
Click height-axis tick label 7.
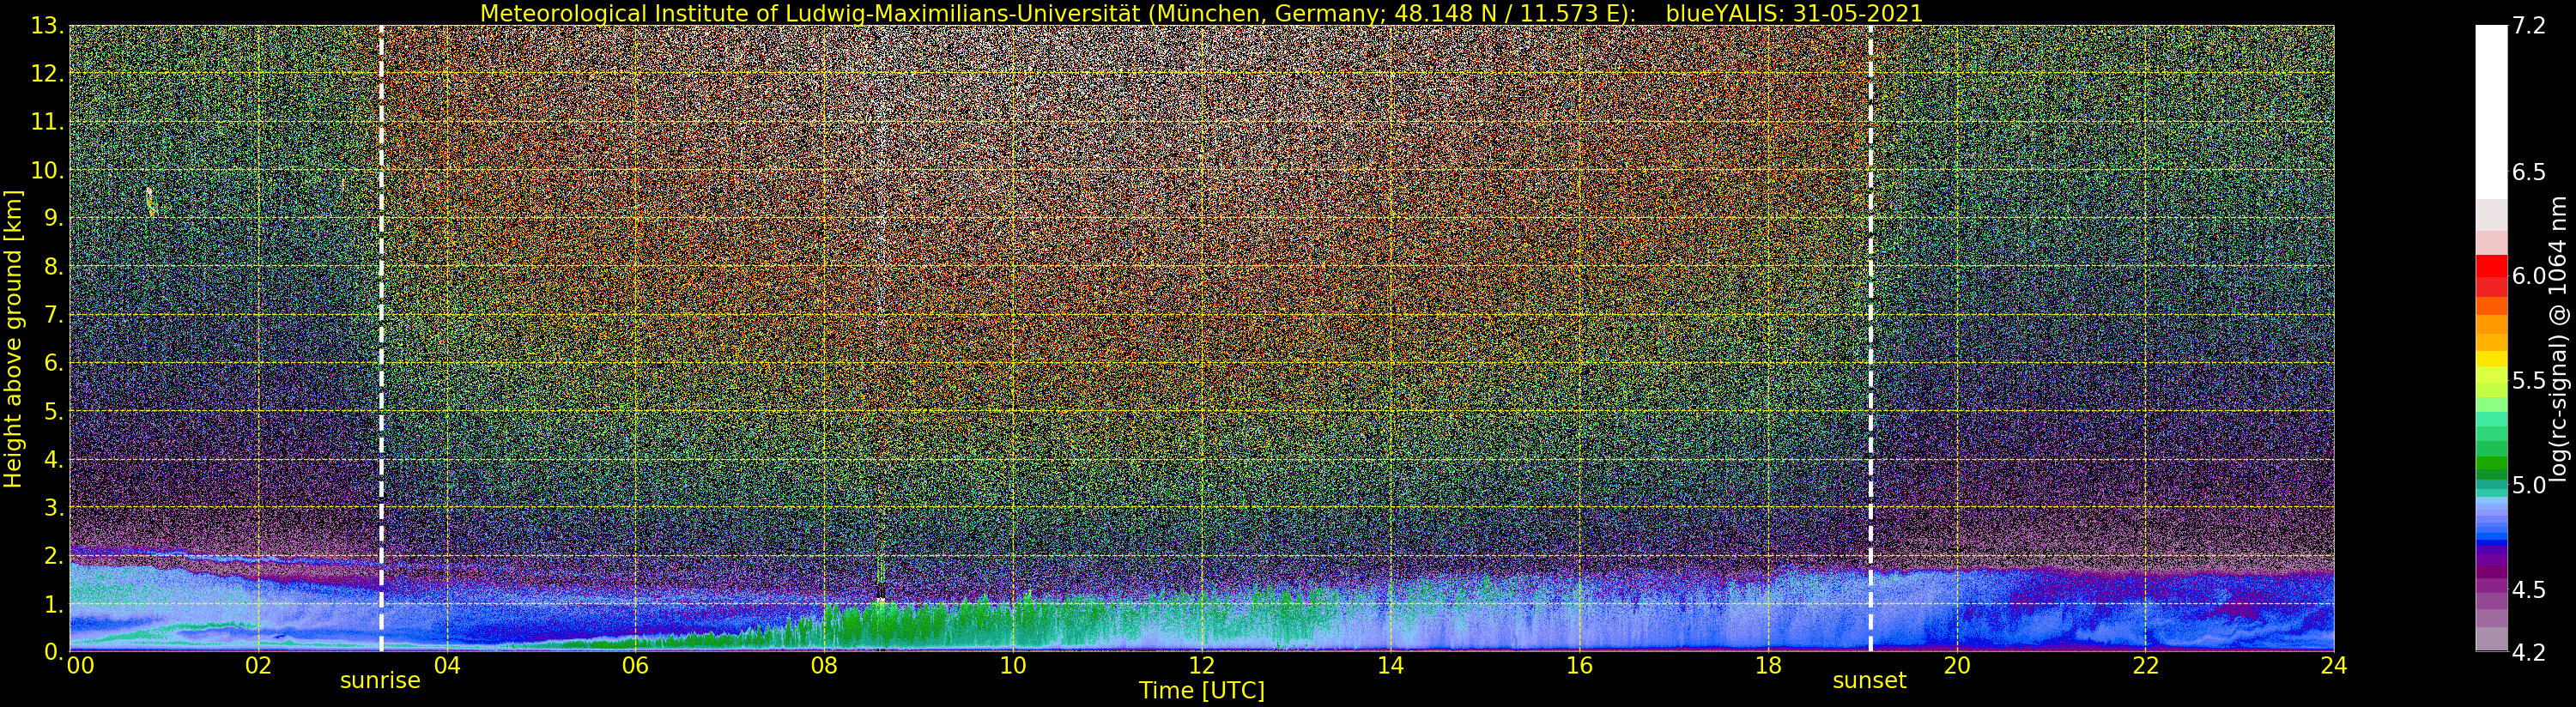click(x=56, y=314)
